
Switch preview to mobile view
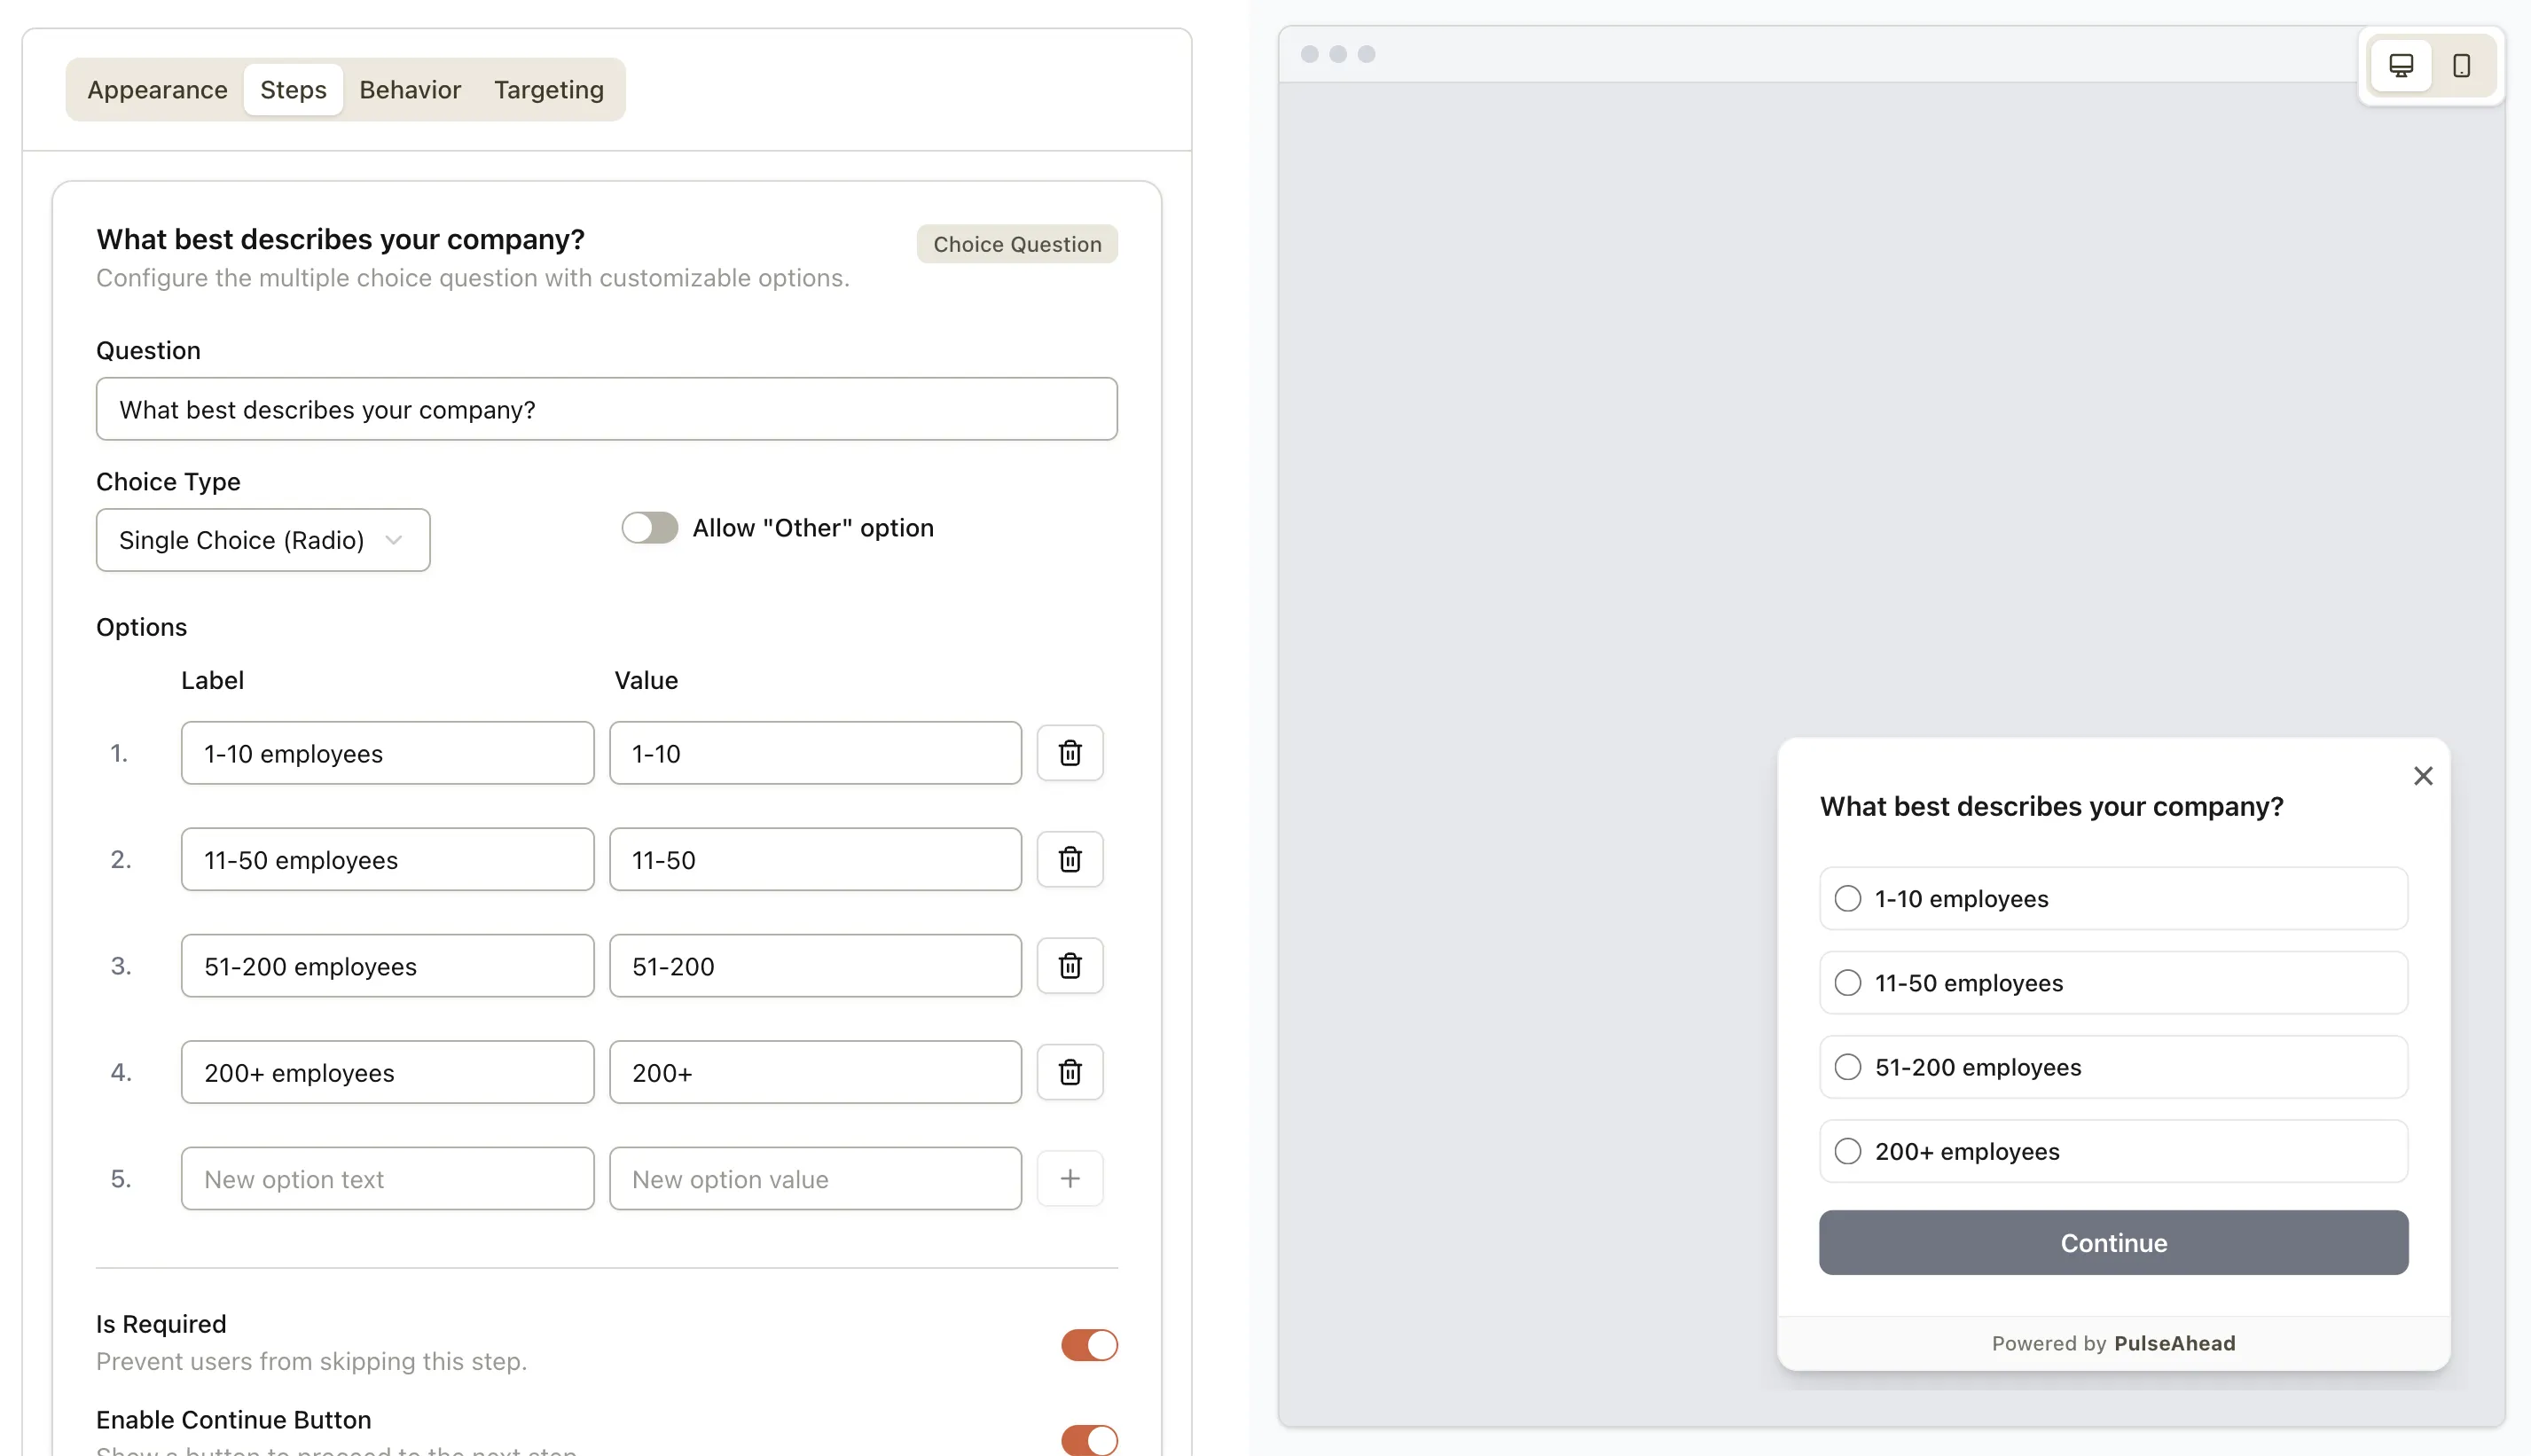coord(2461,66)
